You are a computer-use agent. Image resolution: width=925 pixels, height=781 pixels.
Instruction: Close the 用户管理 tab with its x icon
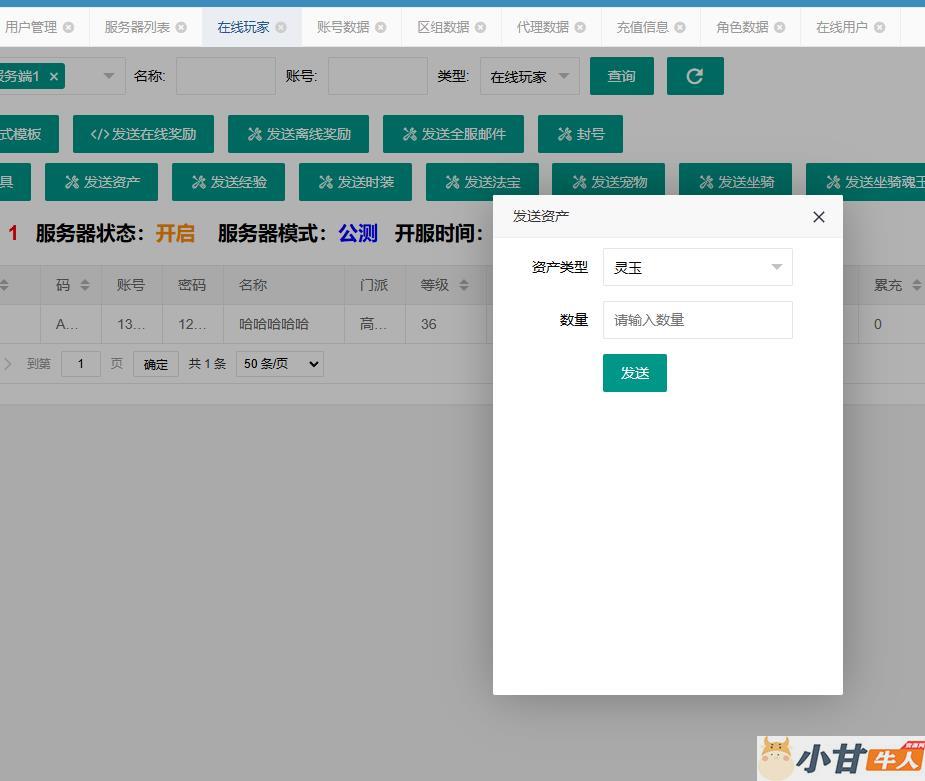[x=68, y=28]
